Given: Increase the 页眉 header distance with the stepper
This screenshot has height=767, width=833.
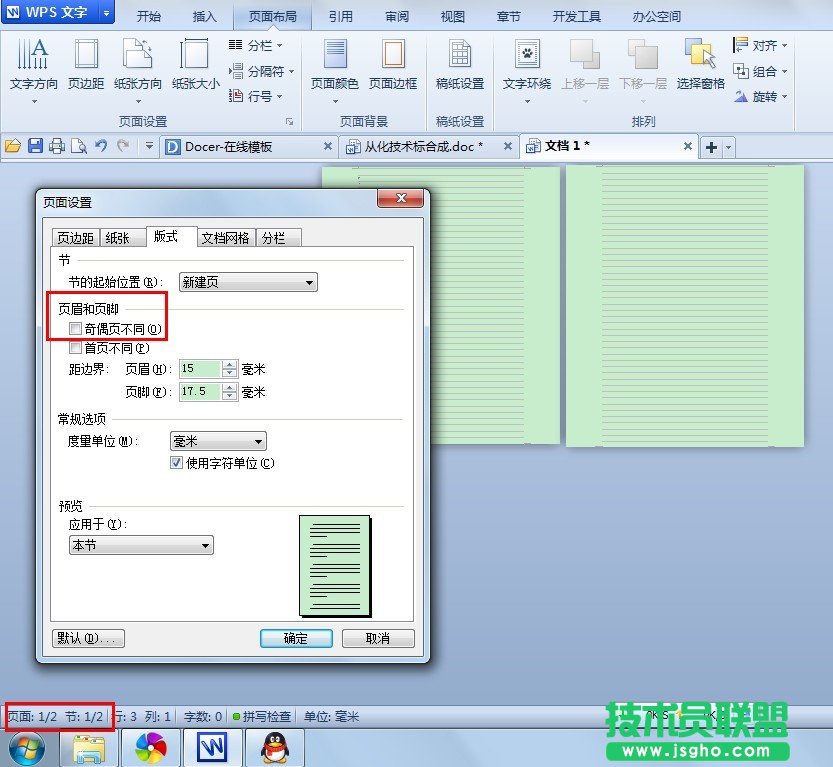Looking at the screenshot, I should (231, 364).
